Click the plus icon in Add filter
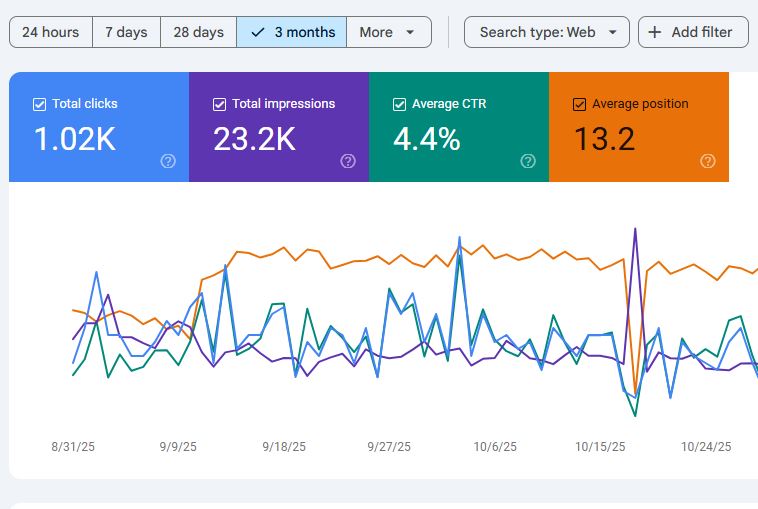This screenshot has width=758, height=509. (655, 32)
